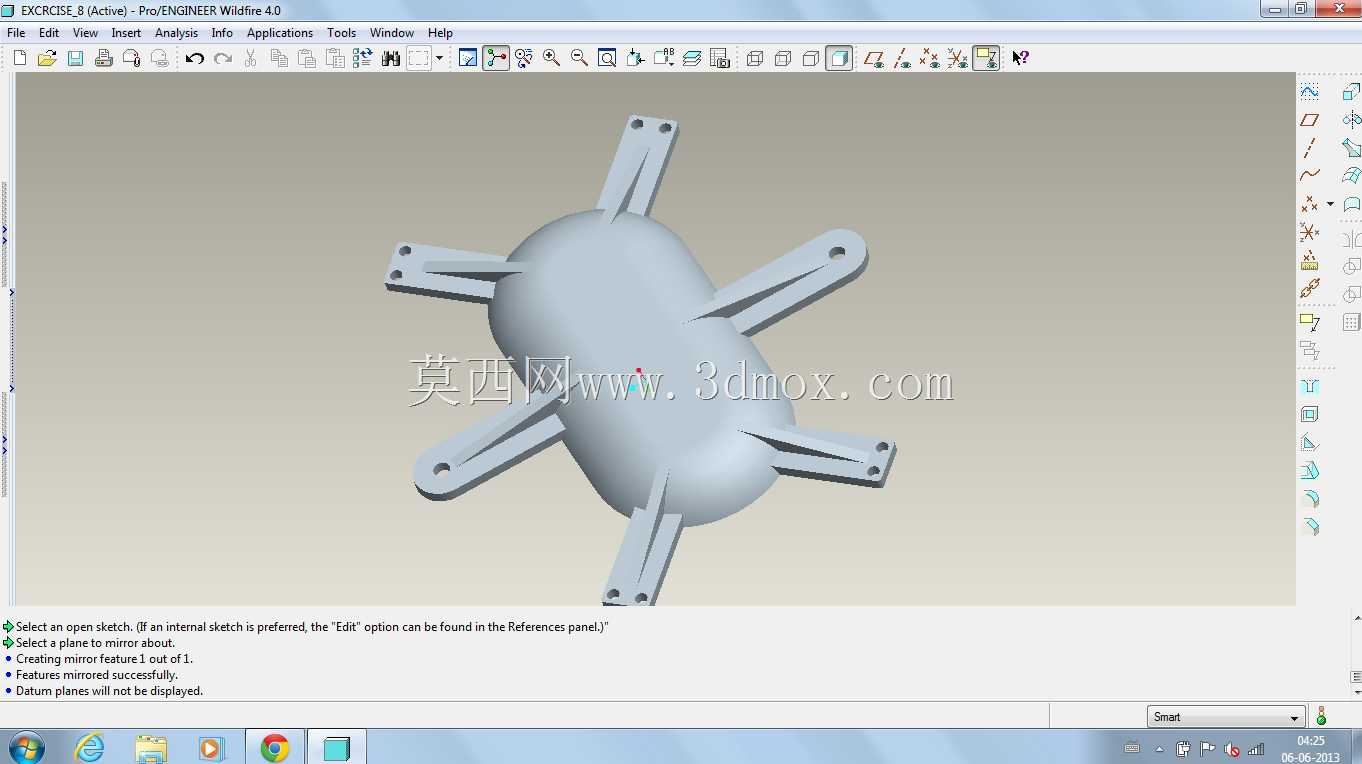Open Paste Special
Image resolution: width=1362 pixels, height=764 pixels.
point(335,58)
